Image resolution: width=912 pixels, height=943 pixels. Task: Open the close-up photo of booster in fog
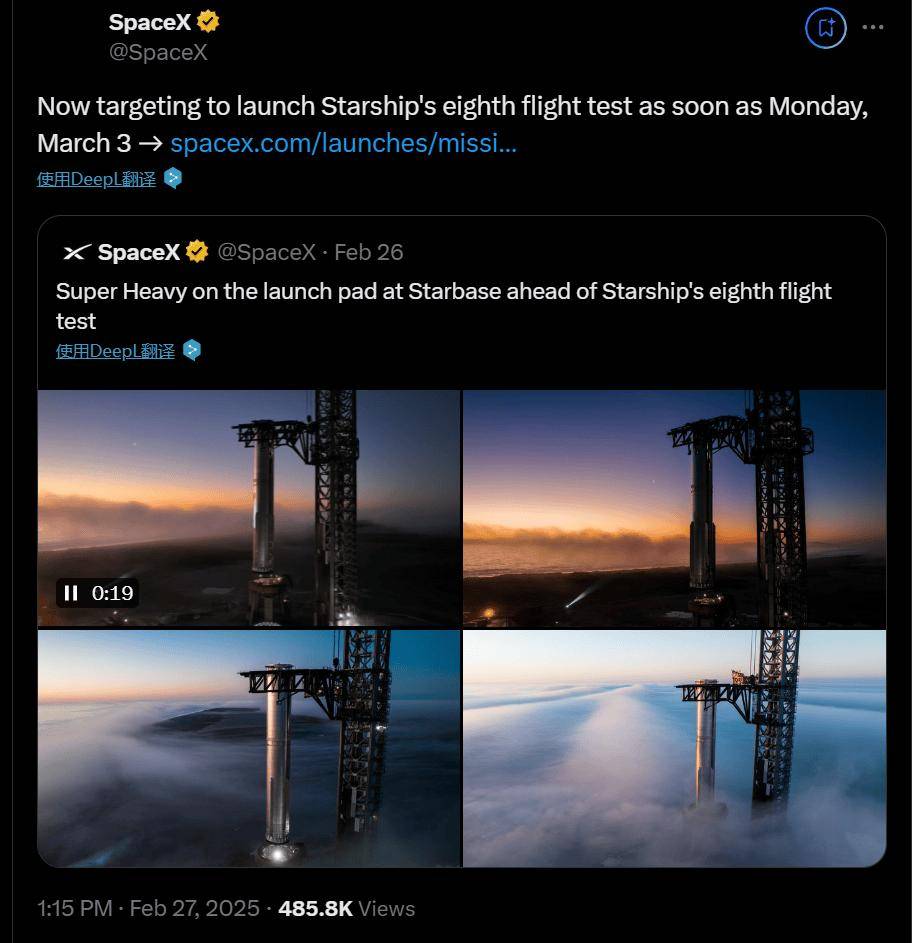coord(249,748)
